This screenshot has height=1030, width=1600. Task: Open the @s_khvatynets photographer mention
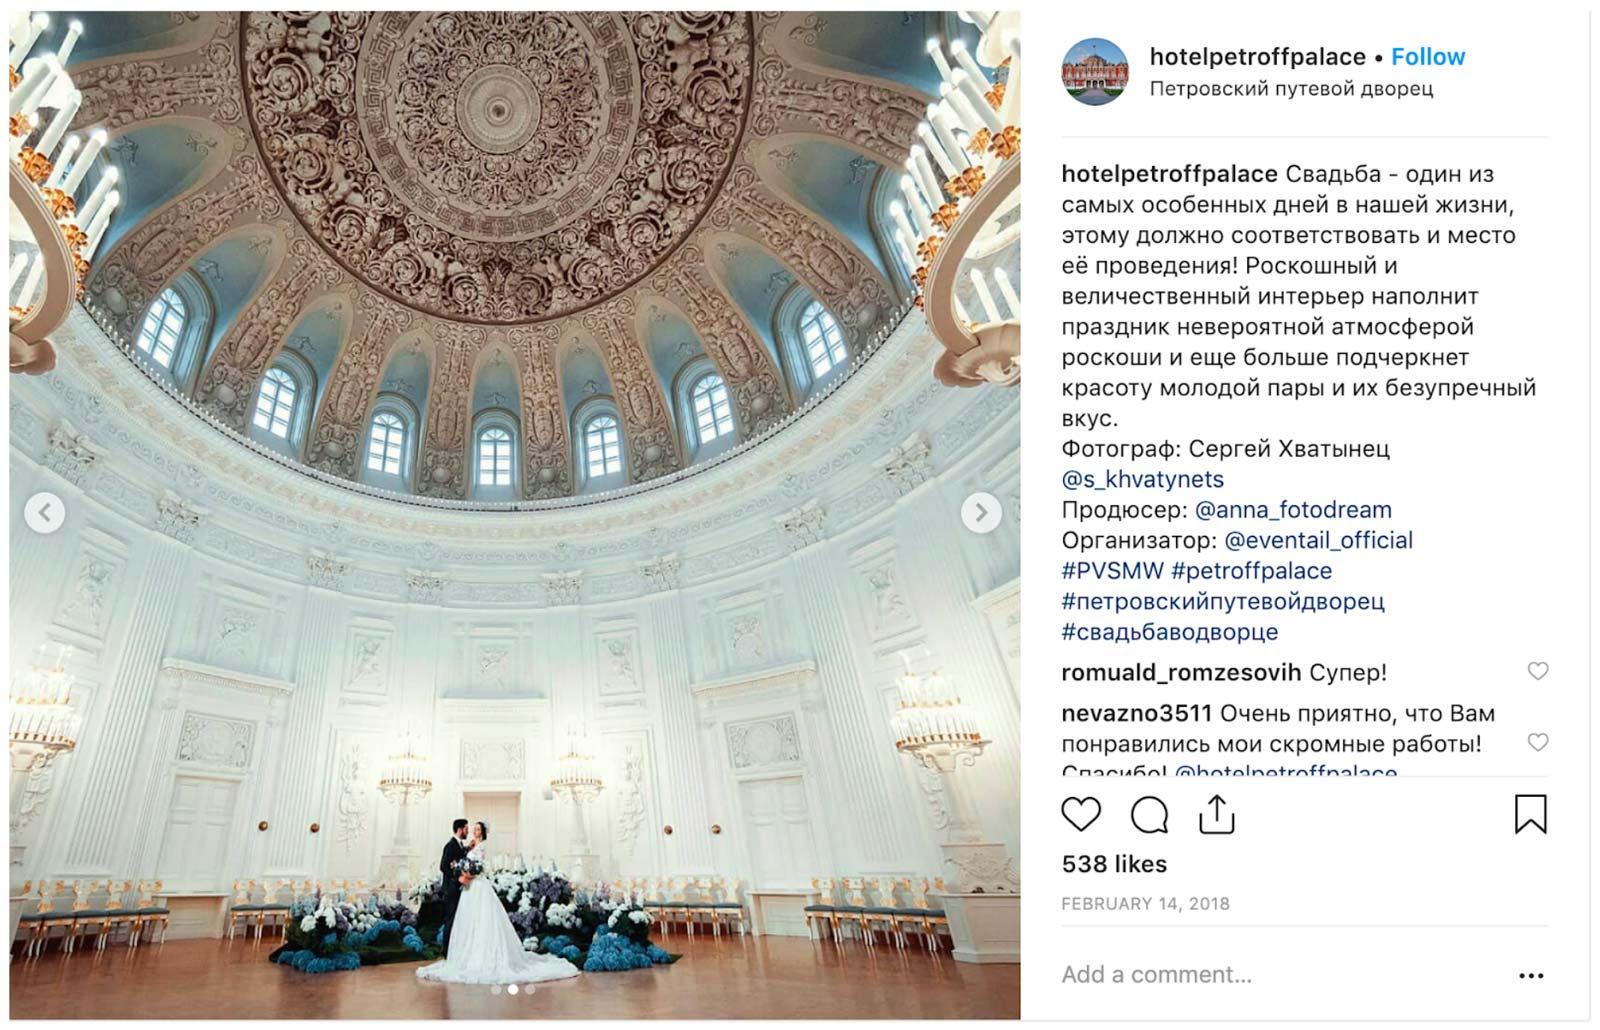coord(1142,479)
